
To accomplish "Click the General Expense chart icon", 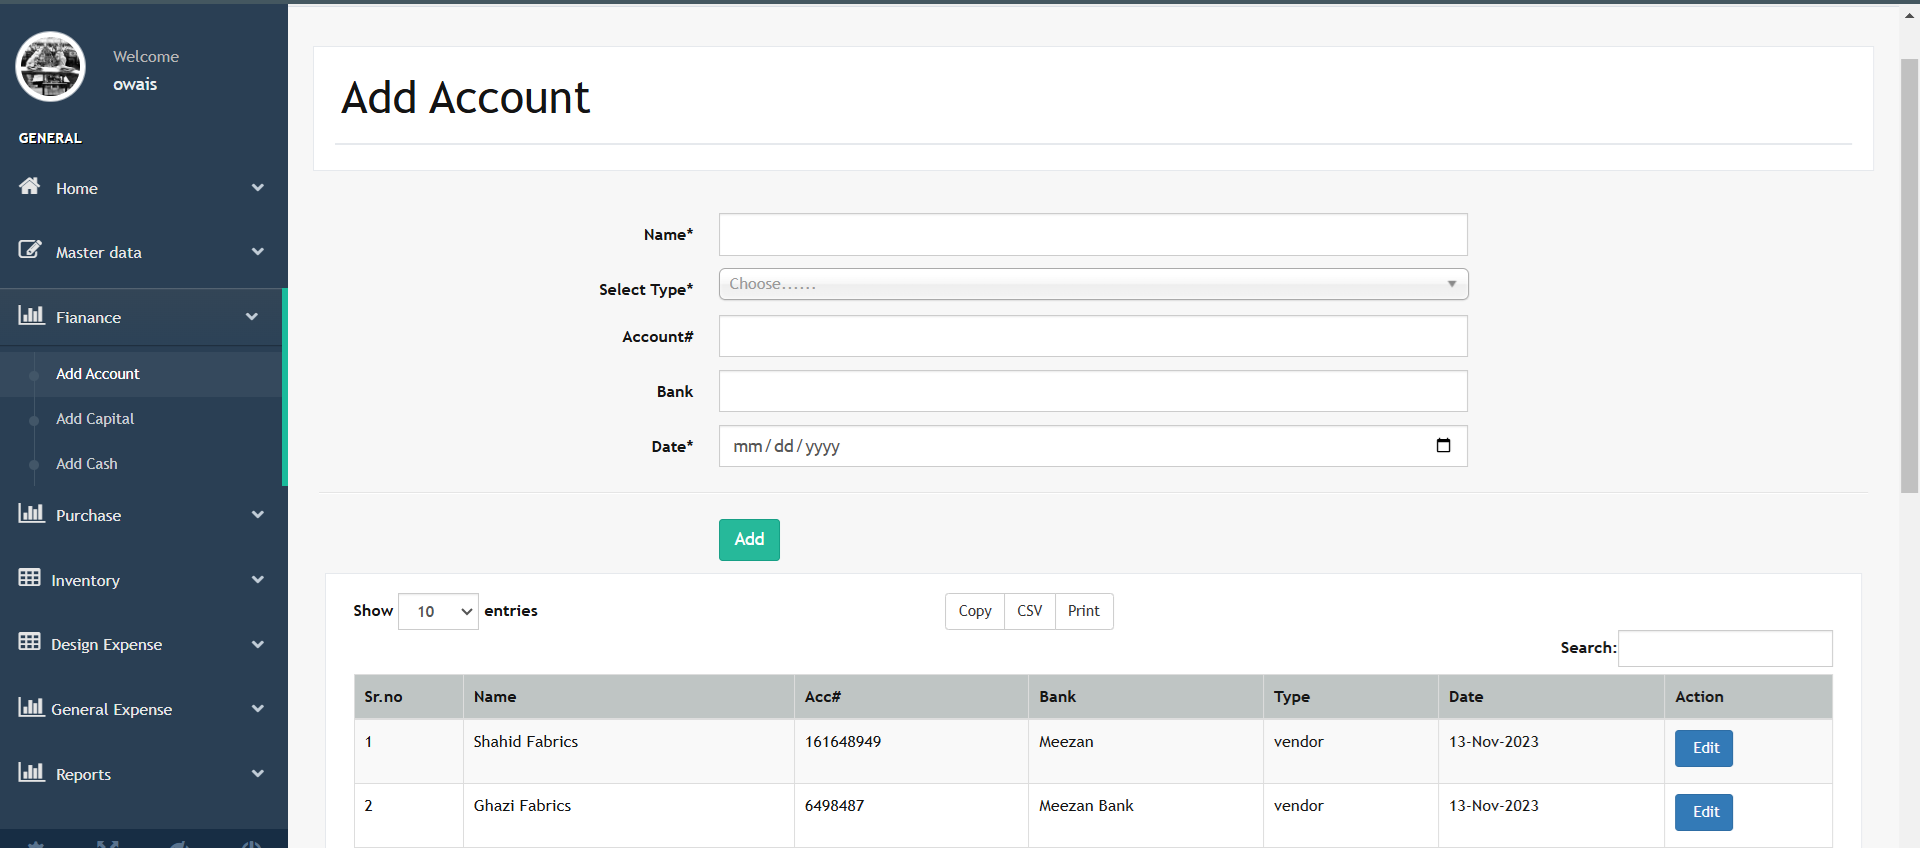I will [31, 707].
